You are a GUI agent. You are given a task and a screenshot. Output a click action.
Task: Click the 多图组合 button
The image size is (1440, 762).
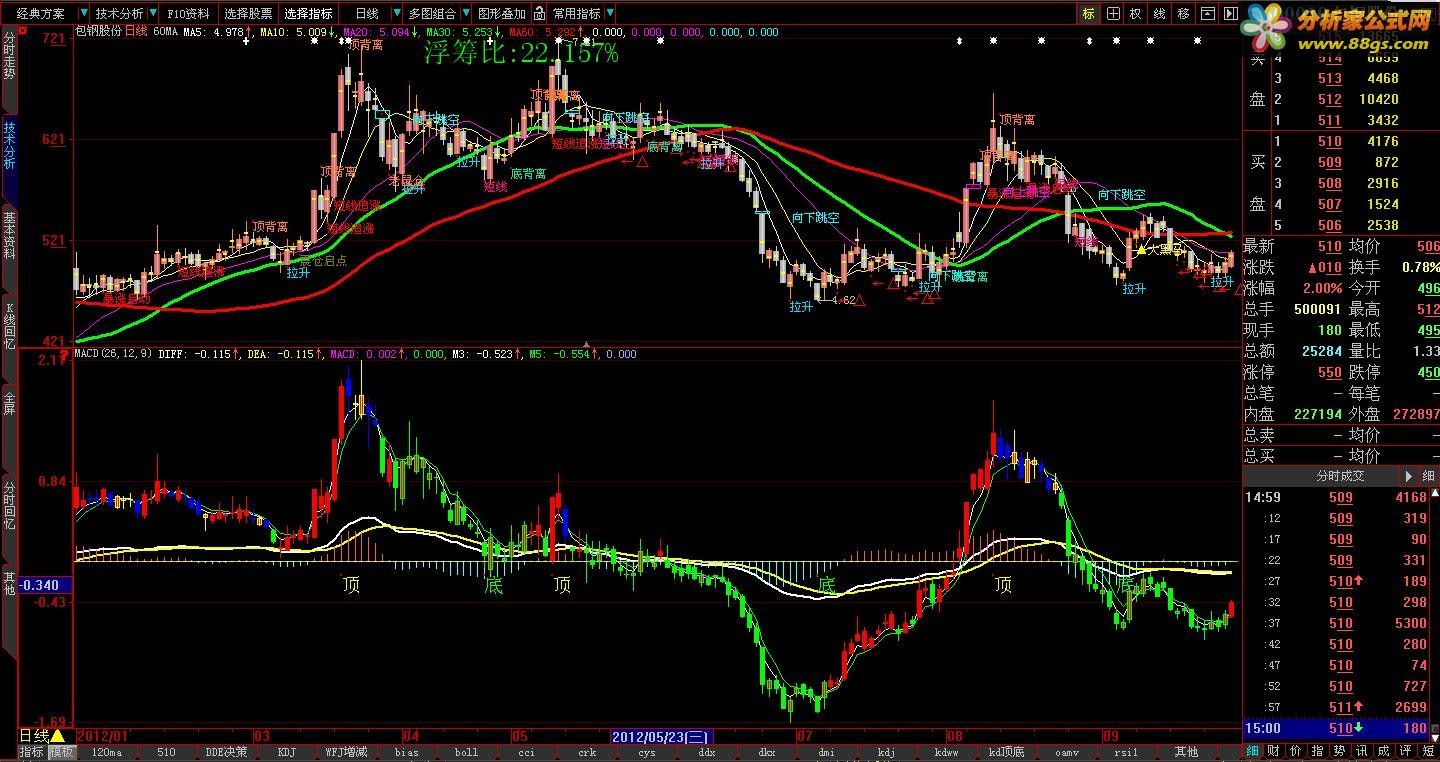432,14
